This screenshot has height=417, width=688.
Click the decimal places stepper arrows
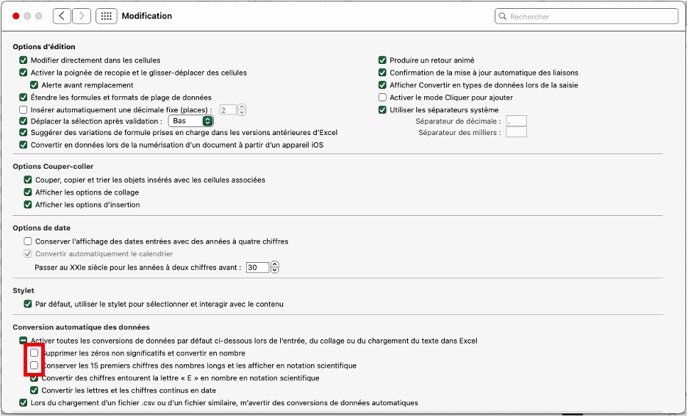(x=242, y=110)
